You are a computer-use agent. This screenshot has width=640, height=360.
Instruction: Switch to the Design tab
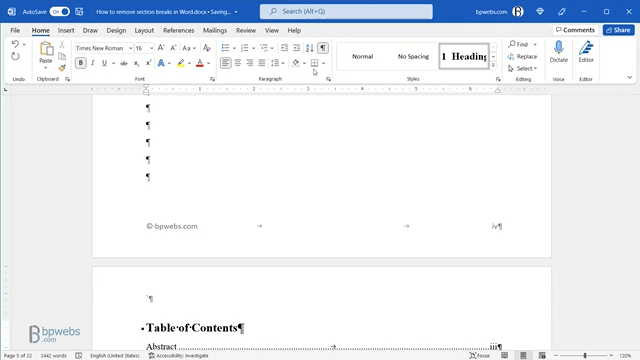pyautogui.click(x=116, y=30)
